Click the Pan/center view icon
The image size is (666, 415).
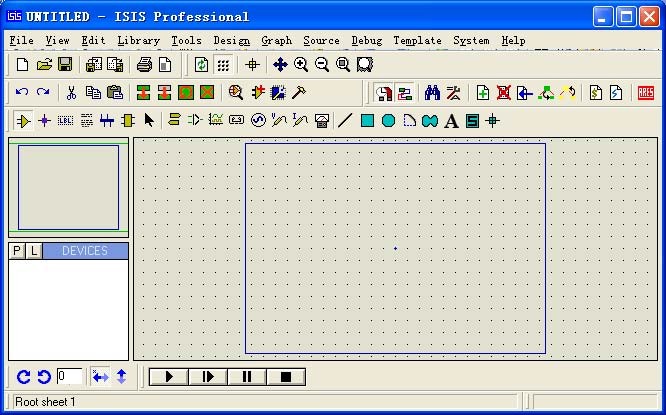point(280,65)
